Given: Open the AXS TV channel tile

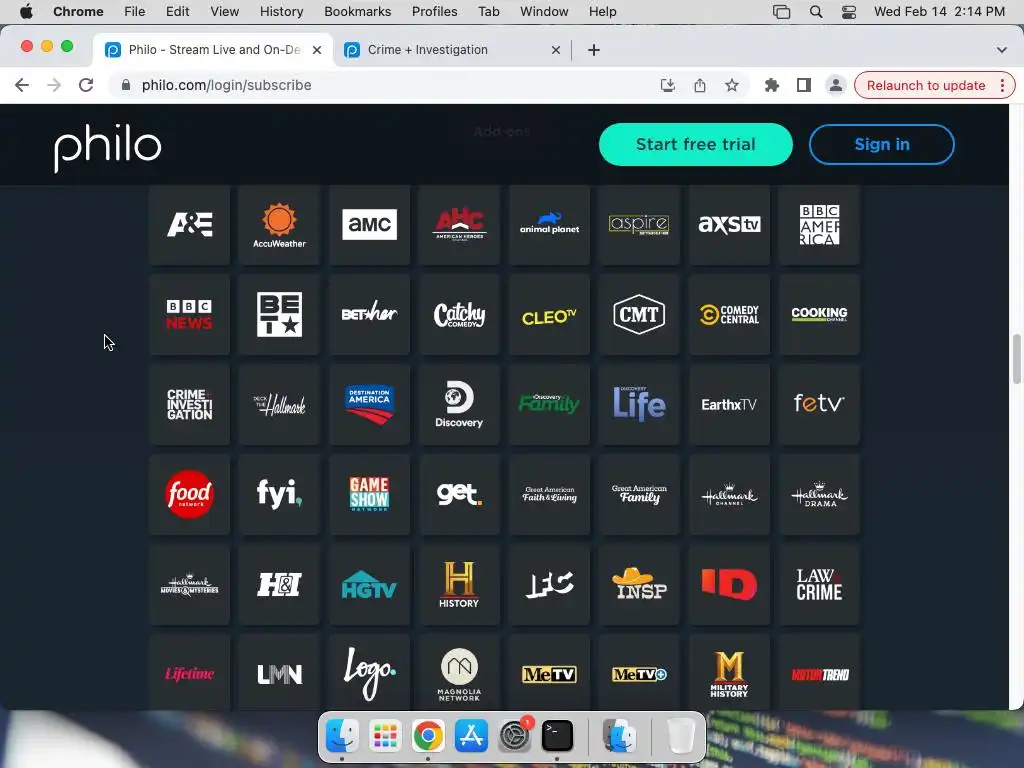Looking at the screenshot, I should pos(729,225).
